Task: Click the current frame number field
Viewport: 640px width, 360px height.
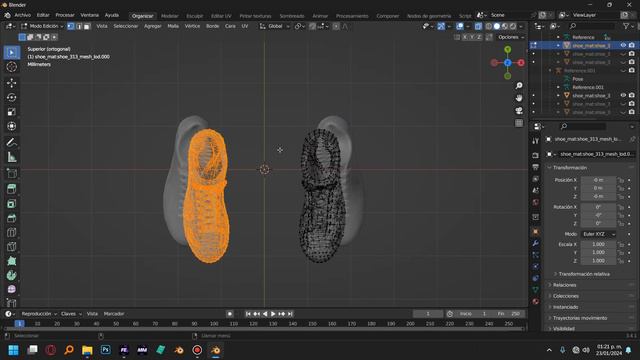Action: 428,314
